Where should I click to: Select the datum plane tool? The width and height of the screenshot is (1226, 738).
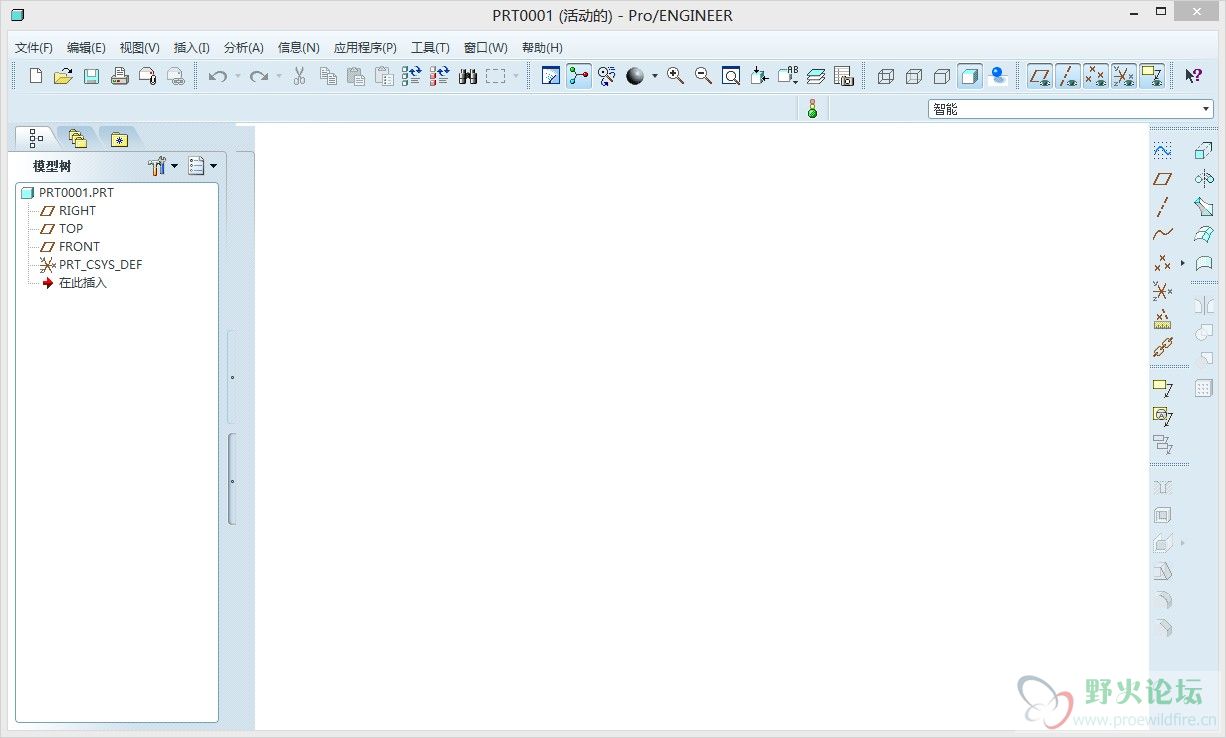[1162, 179]
